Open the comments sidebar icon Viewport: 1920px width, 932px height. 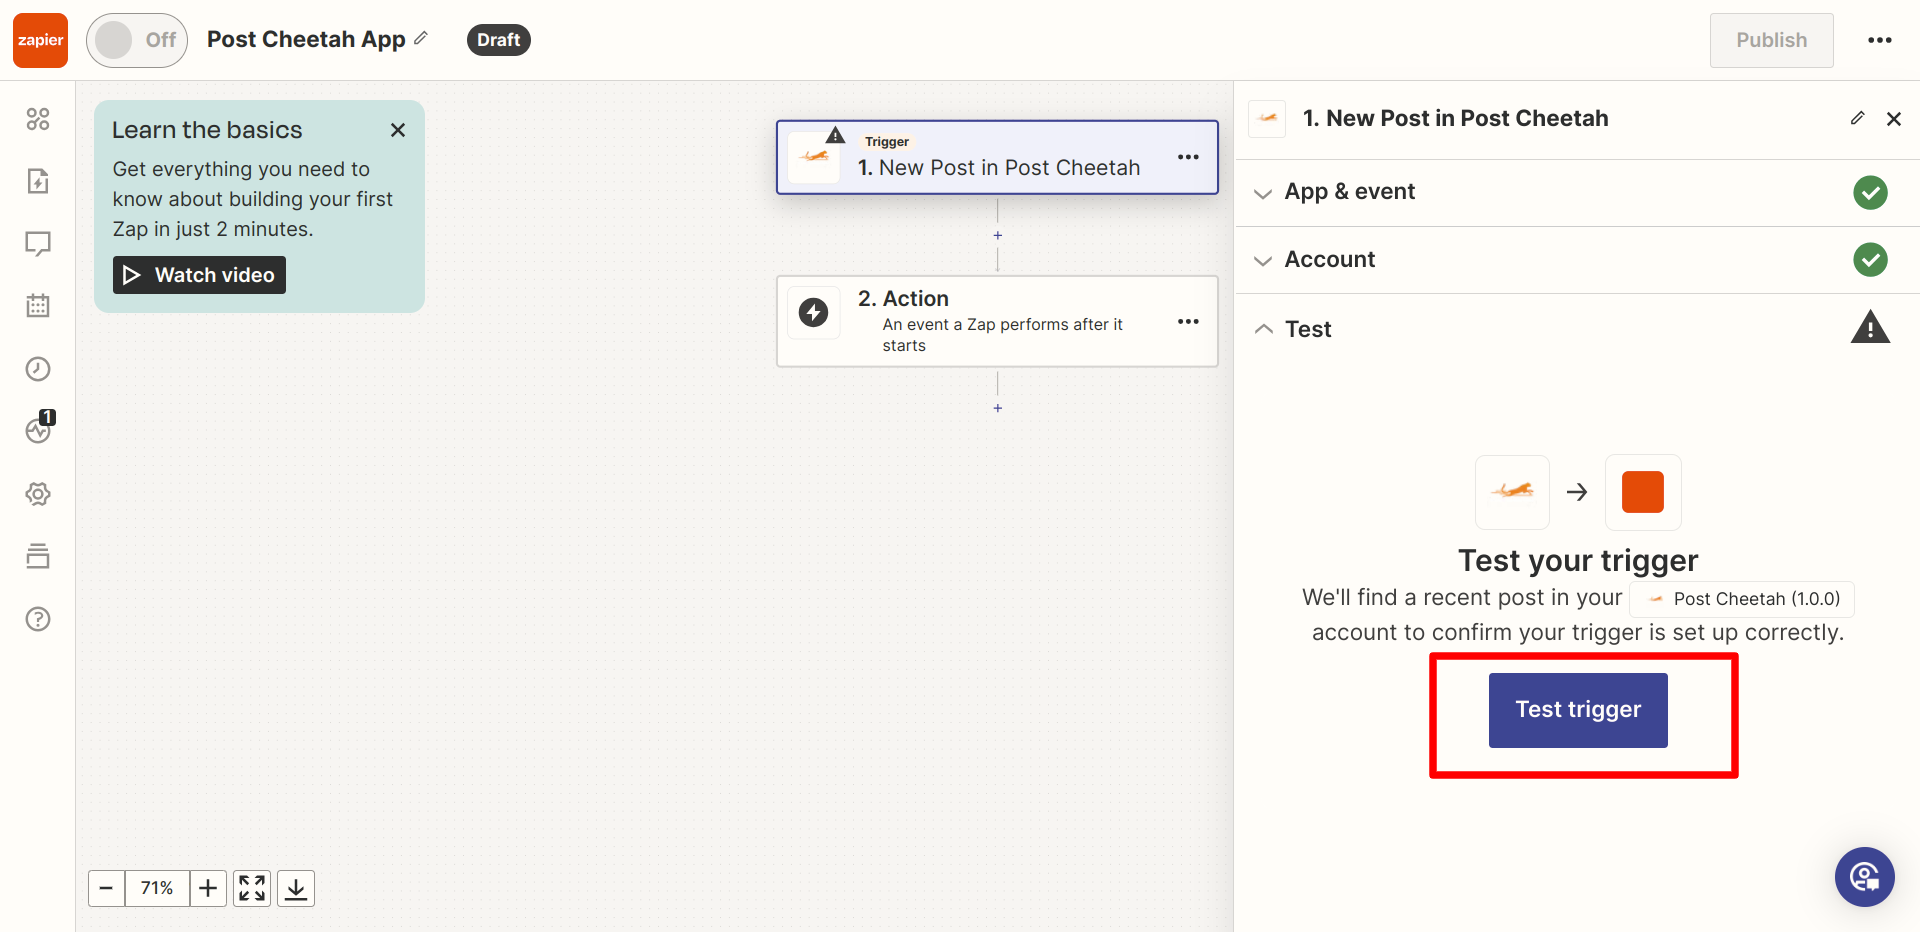click(x=38, y=244)
